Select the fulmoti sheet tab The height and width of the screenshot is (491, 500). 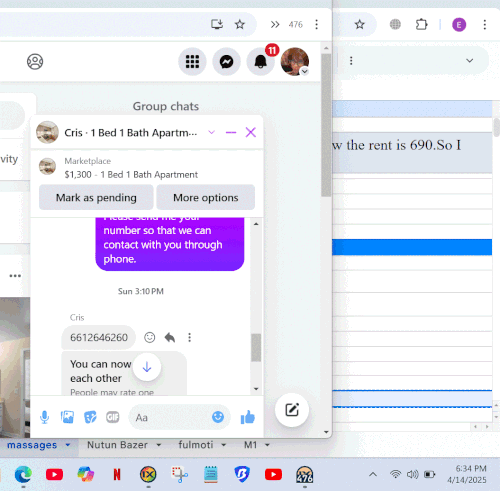coord(196,445)
